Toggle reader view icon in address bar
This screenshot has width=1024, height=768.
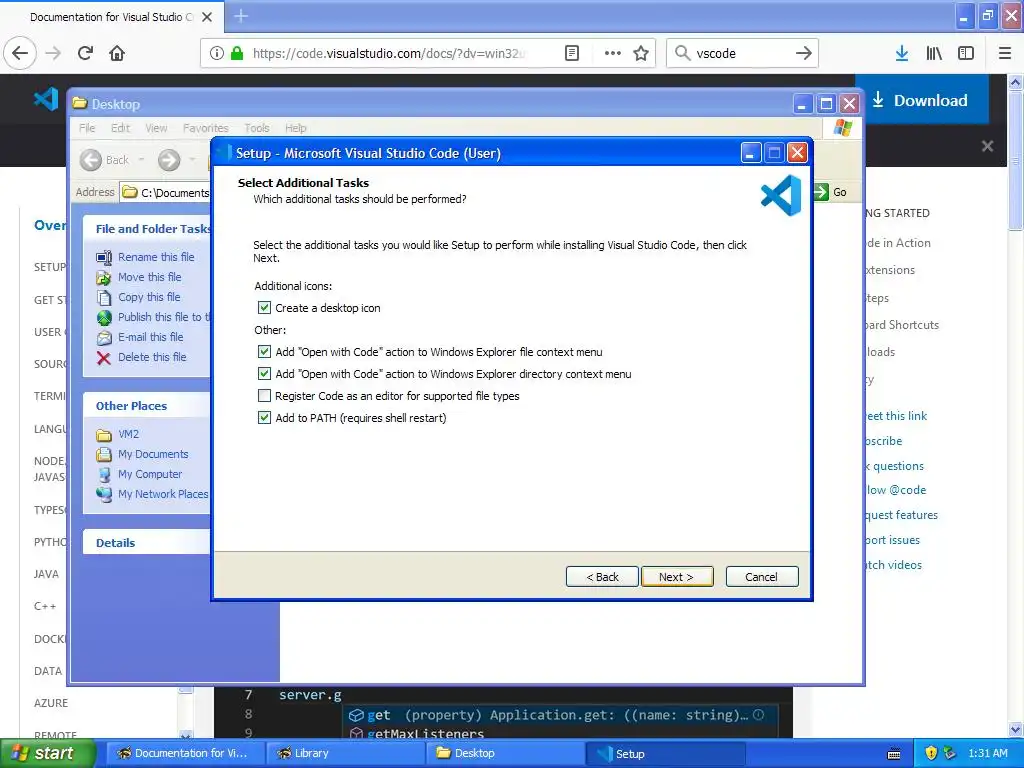(x=571, y=53)
